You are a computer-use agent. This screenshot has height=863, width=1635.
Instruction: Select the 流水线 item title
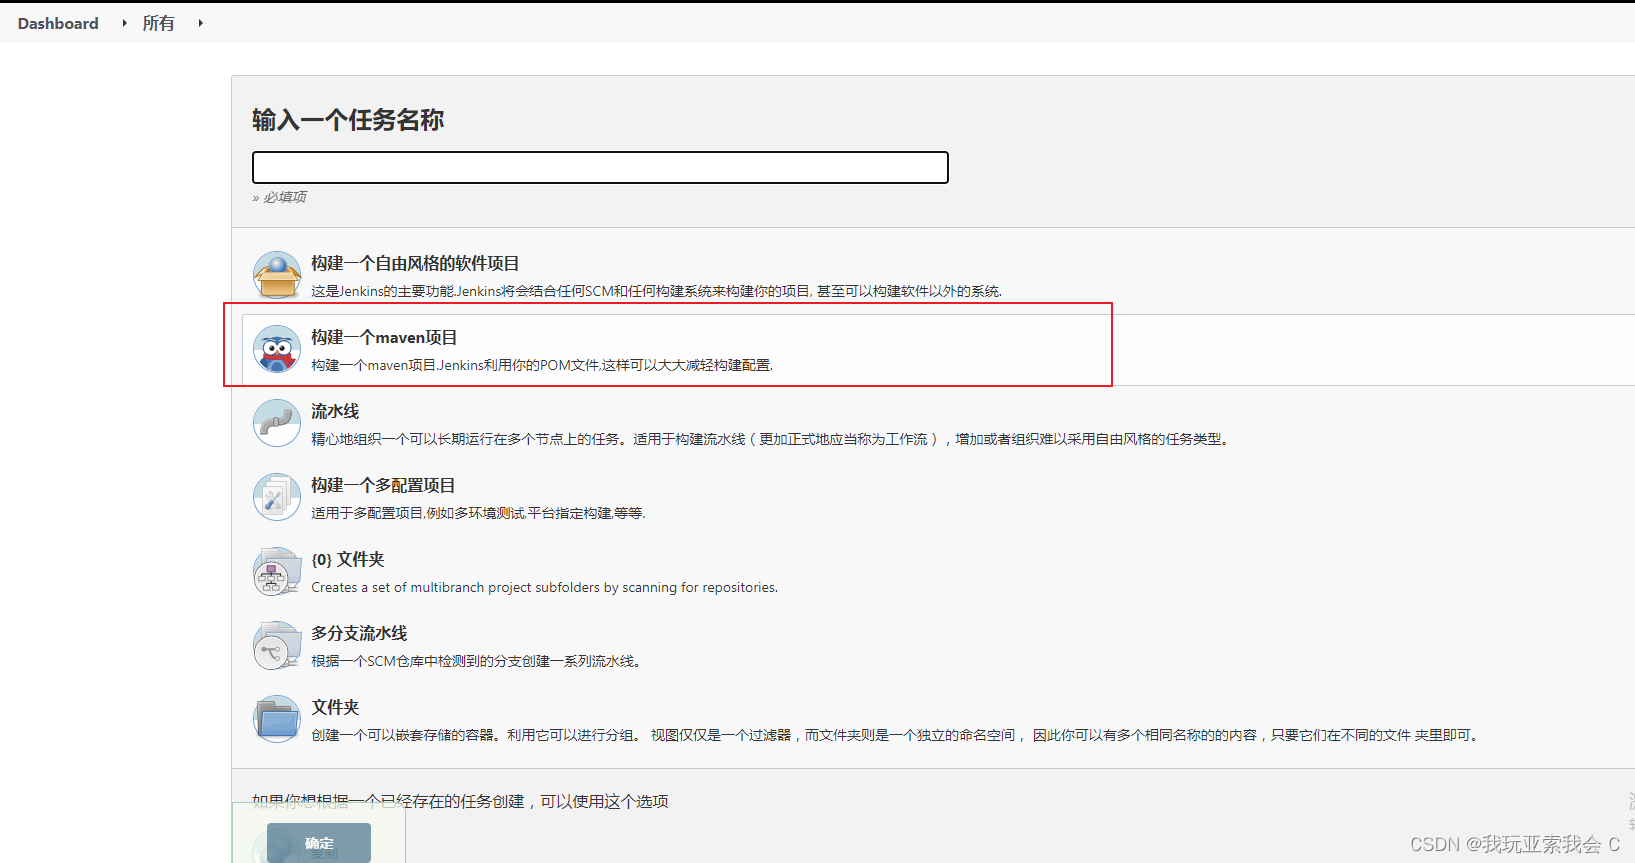coord(335,411)
